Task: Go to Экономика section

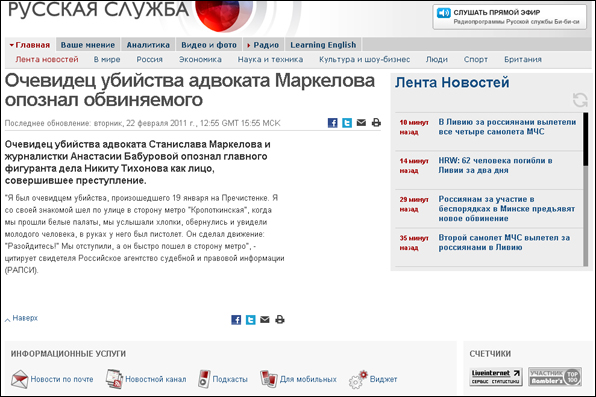Action: pyautogui.click(x=200, y=59)
